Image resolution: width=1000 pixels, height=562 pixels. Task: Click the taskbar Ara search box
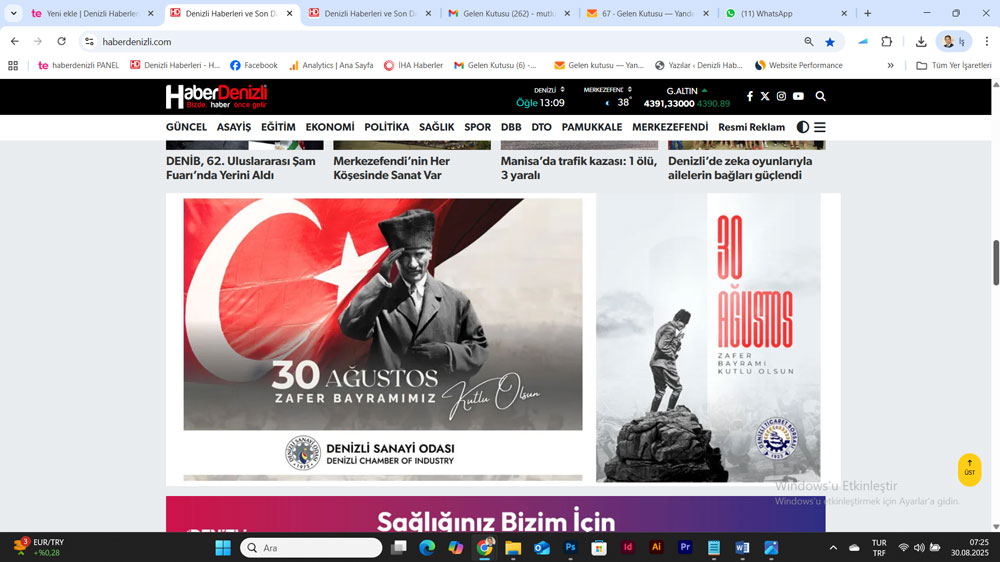point(311,547)
